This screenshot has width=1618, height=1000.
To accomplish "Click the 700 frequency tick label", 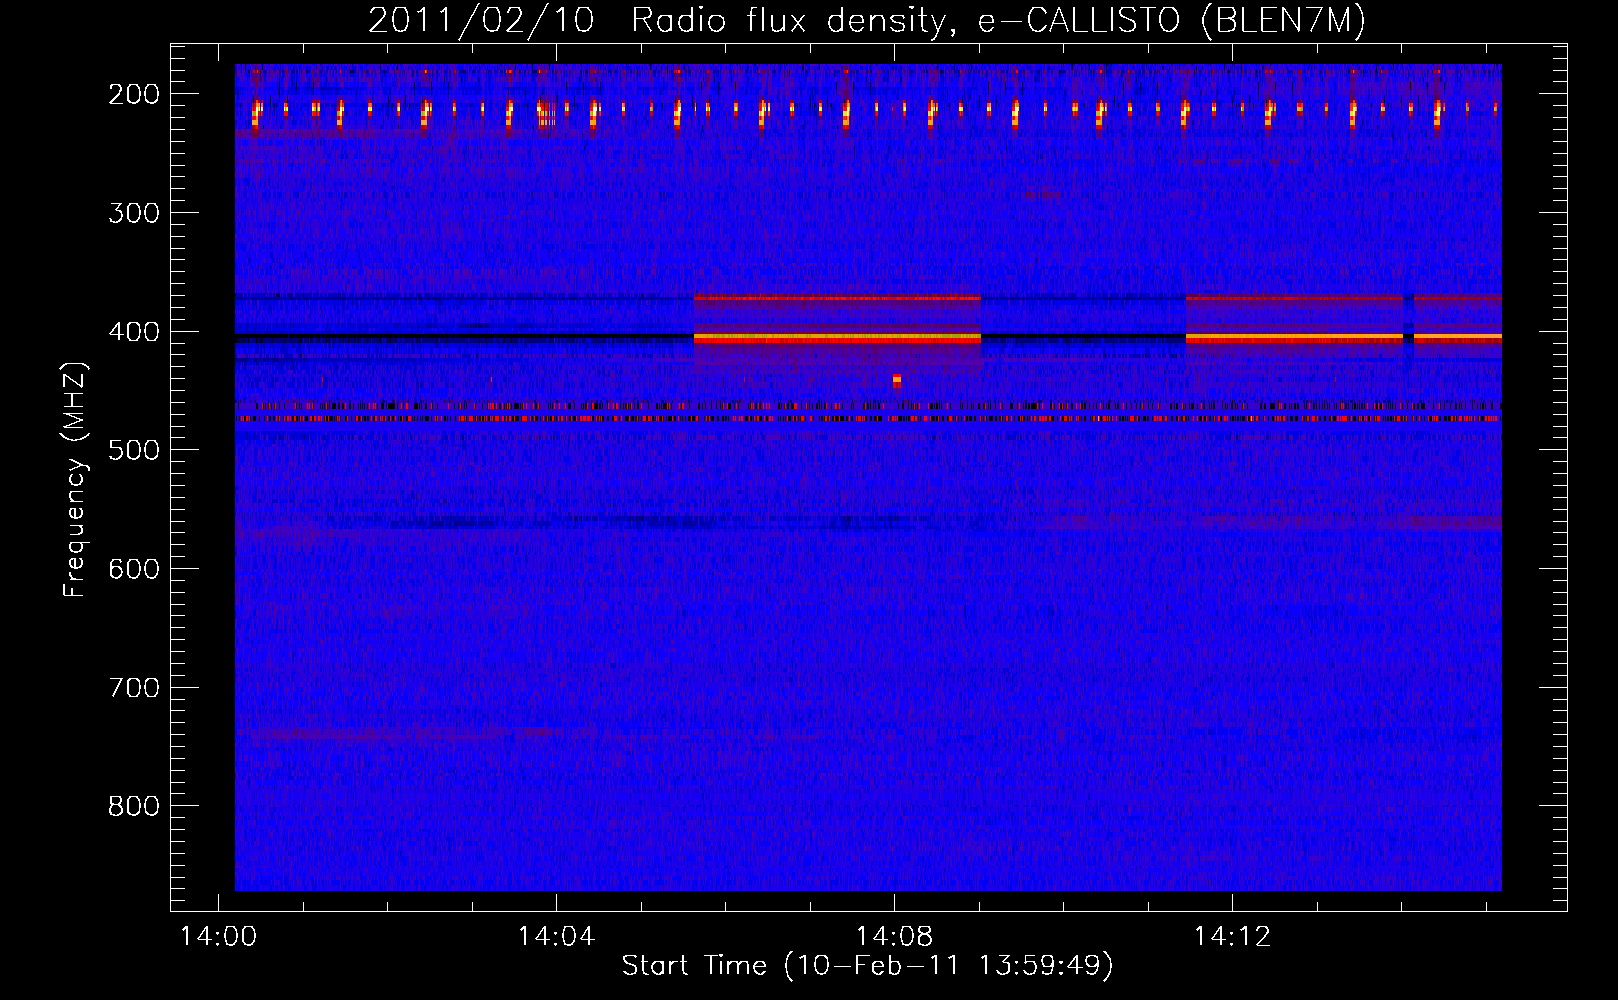I will point(133,688).
